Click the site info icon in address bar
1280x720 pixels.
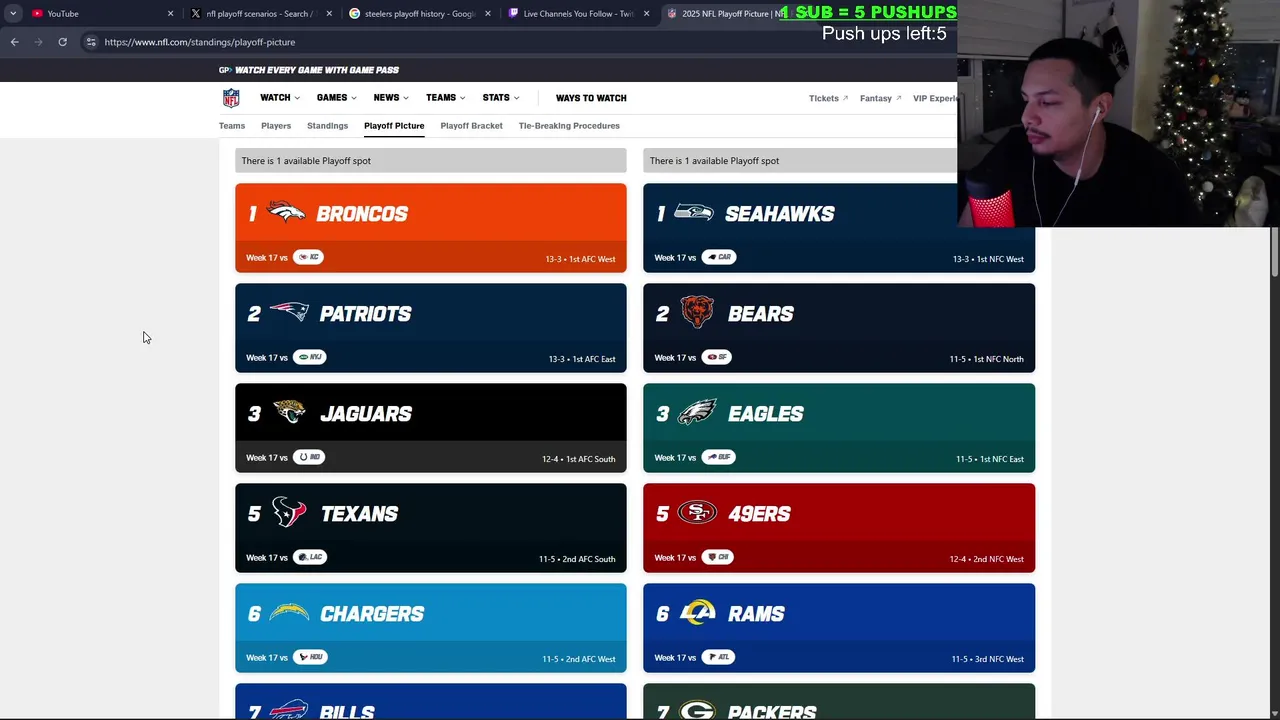[91, 42]
